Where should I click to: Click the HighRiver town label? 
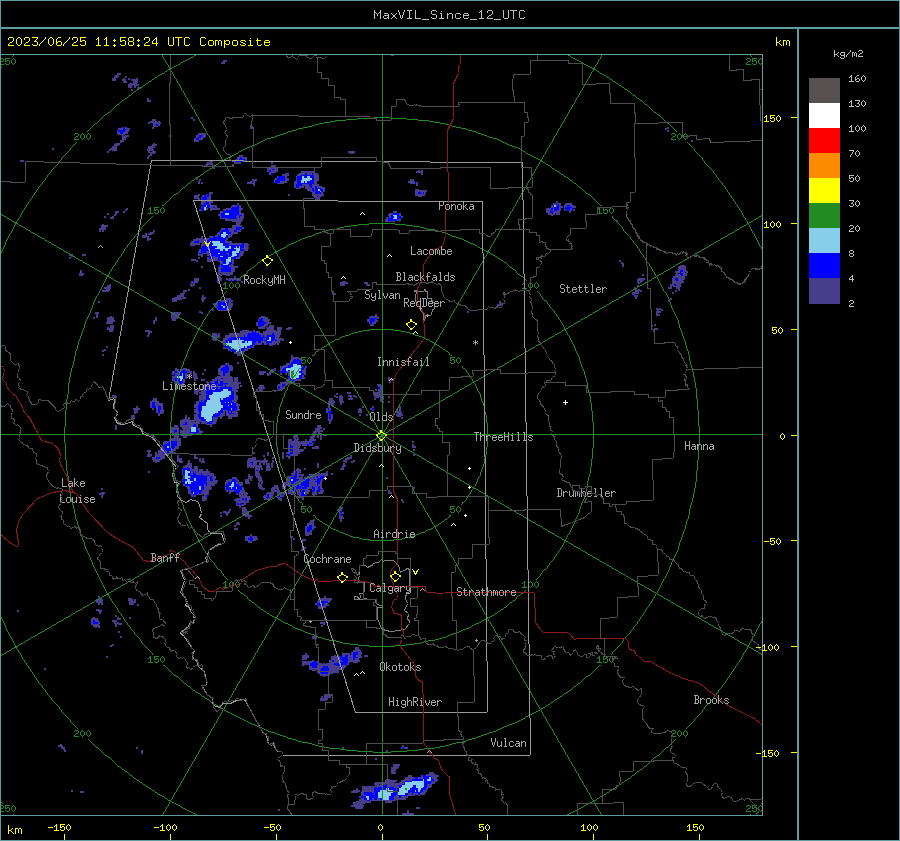(x=415, y=702)
